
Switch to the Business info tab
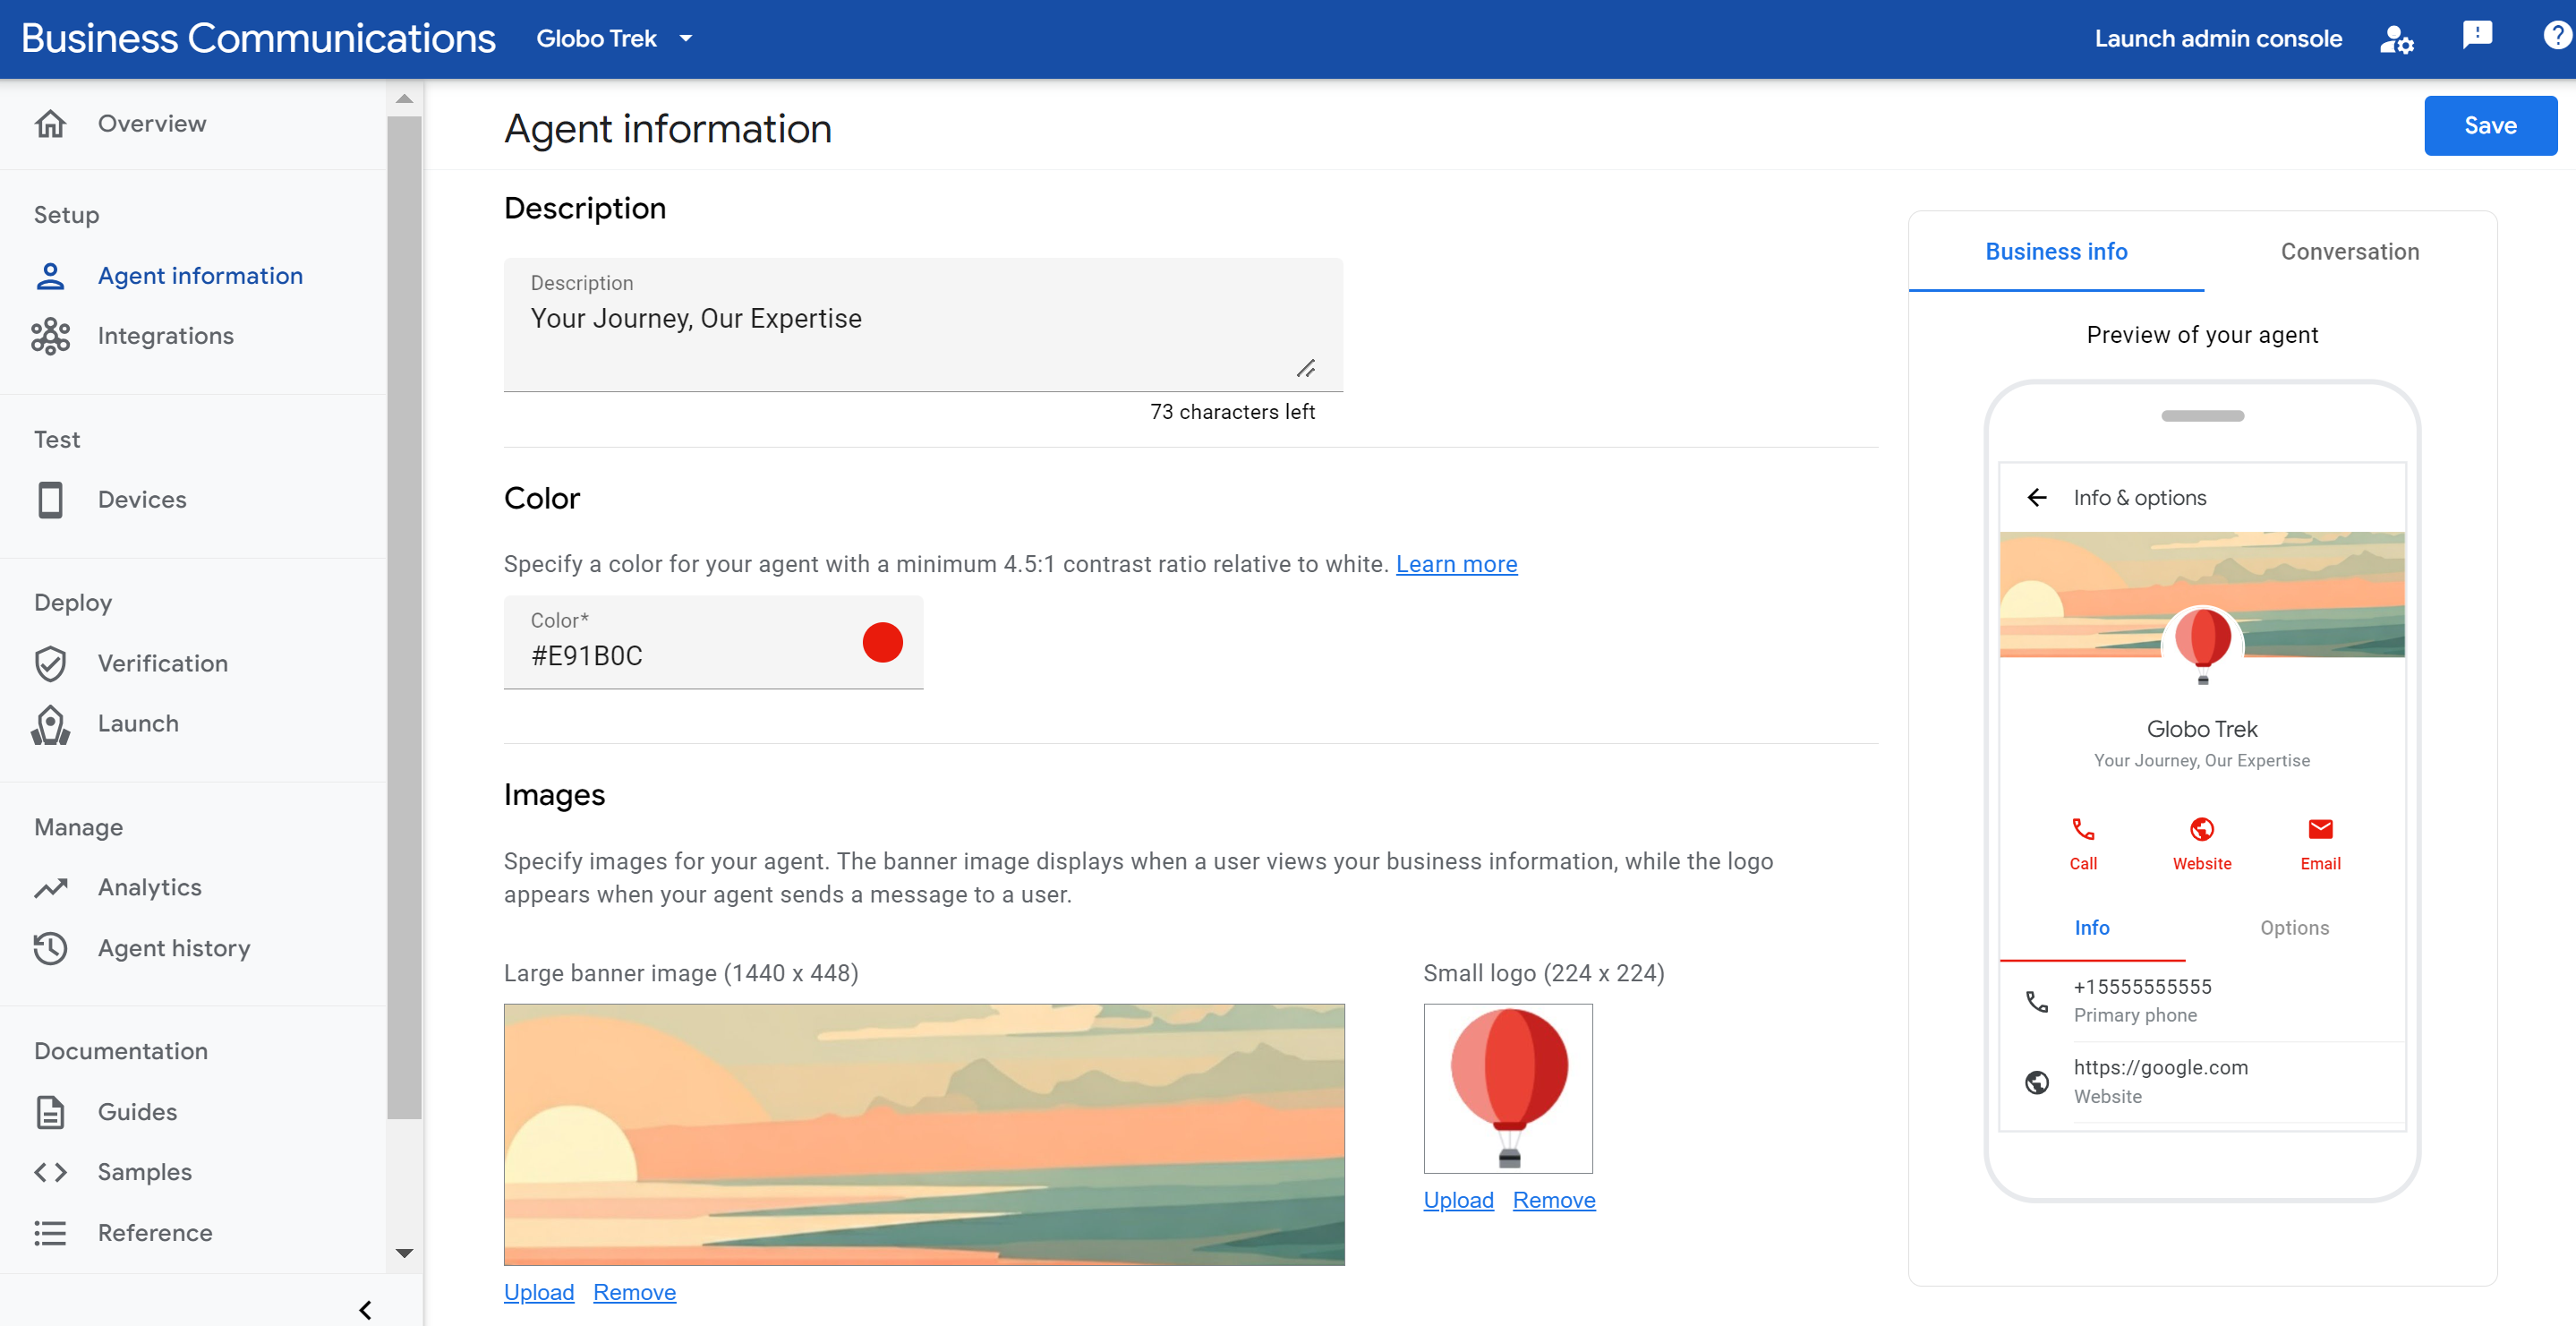point(2057,251)
